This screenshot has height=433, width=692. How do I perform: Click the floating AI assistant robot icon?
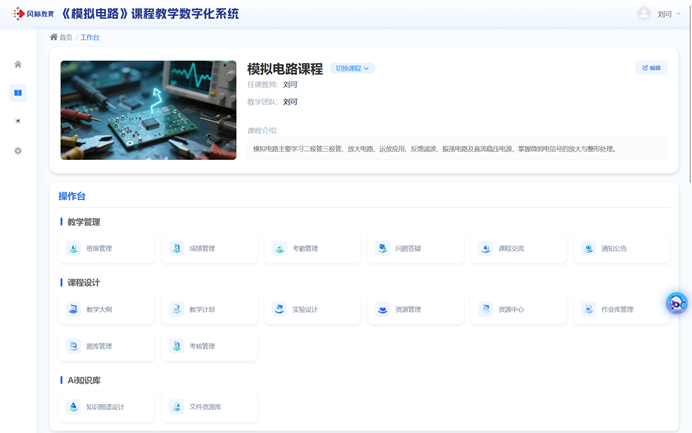pos(677,303)
